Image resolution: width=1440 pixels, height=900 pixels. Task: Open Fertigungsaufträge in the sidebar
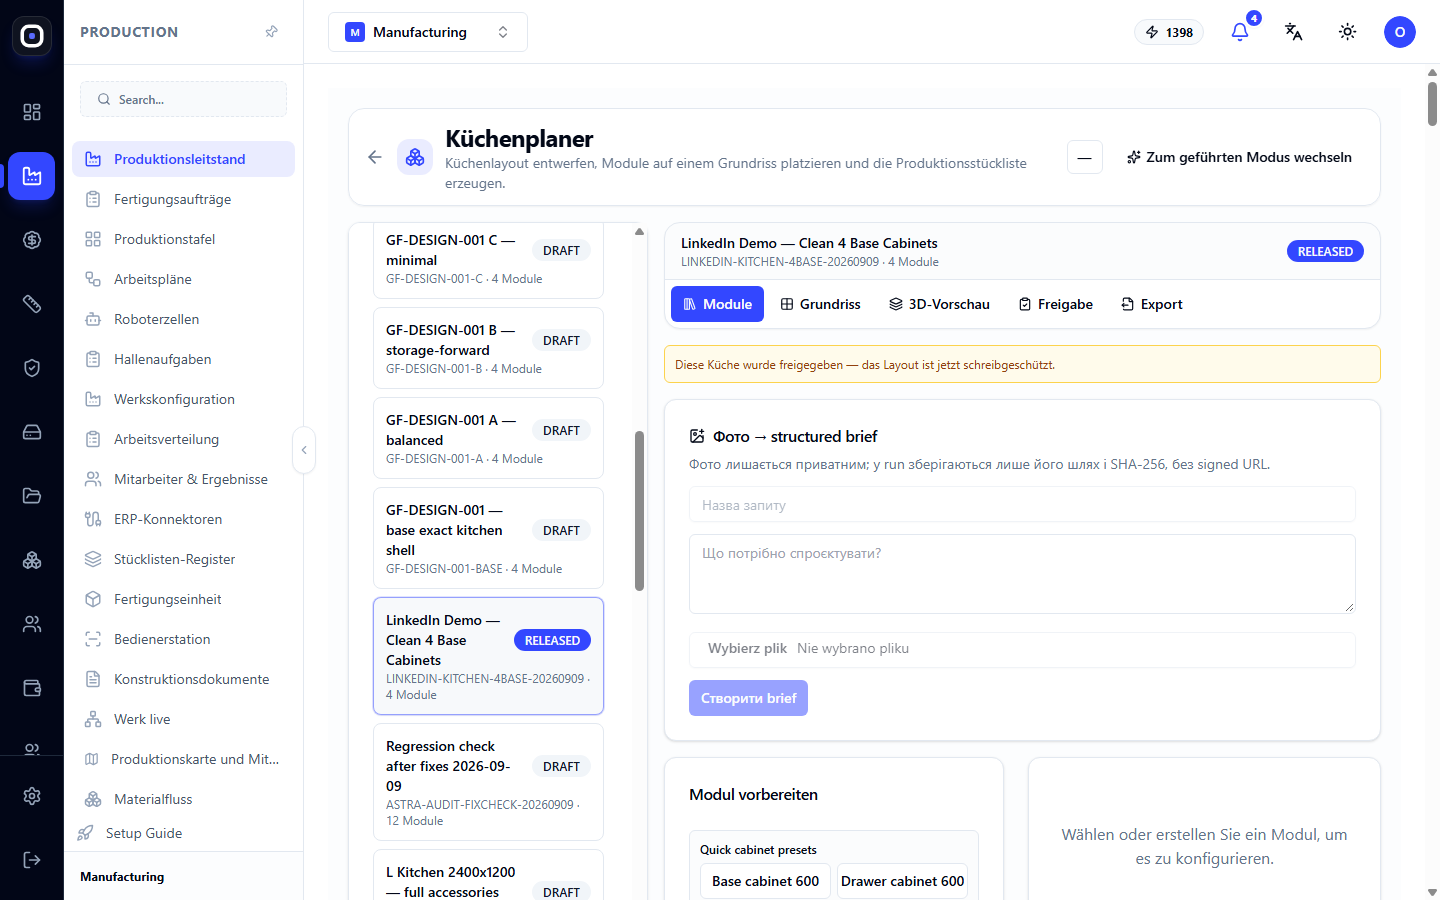183,199
